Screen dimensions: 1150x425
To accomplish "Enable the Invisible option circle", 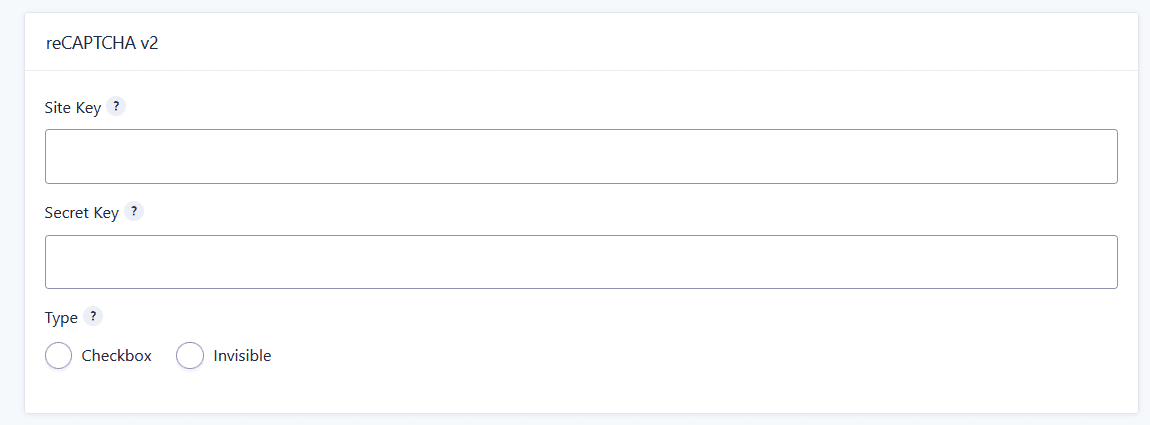I will [x=190, y=356].
